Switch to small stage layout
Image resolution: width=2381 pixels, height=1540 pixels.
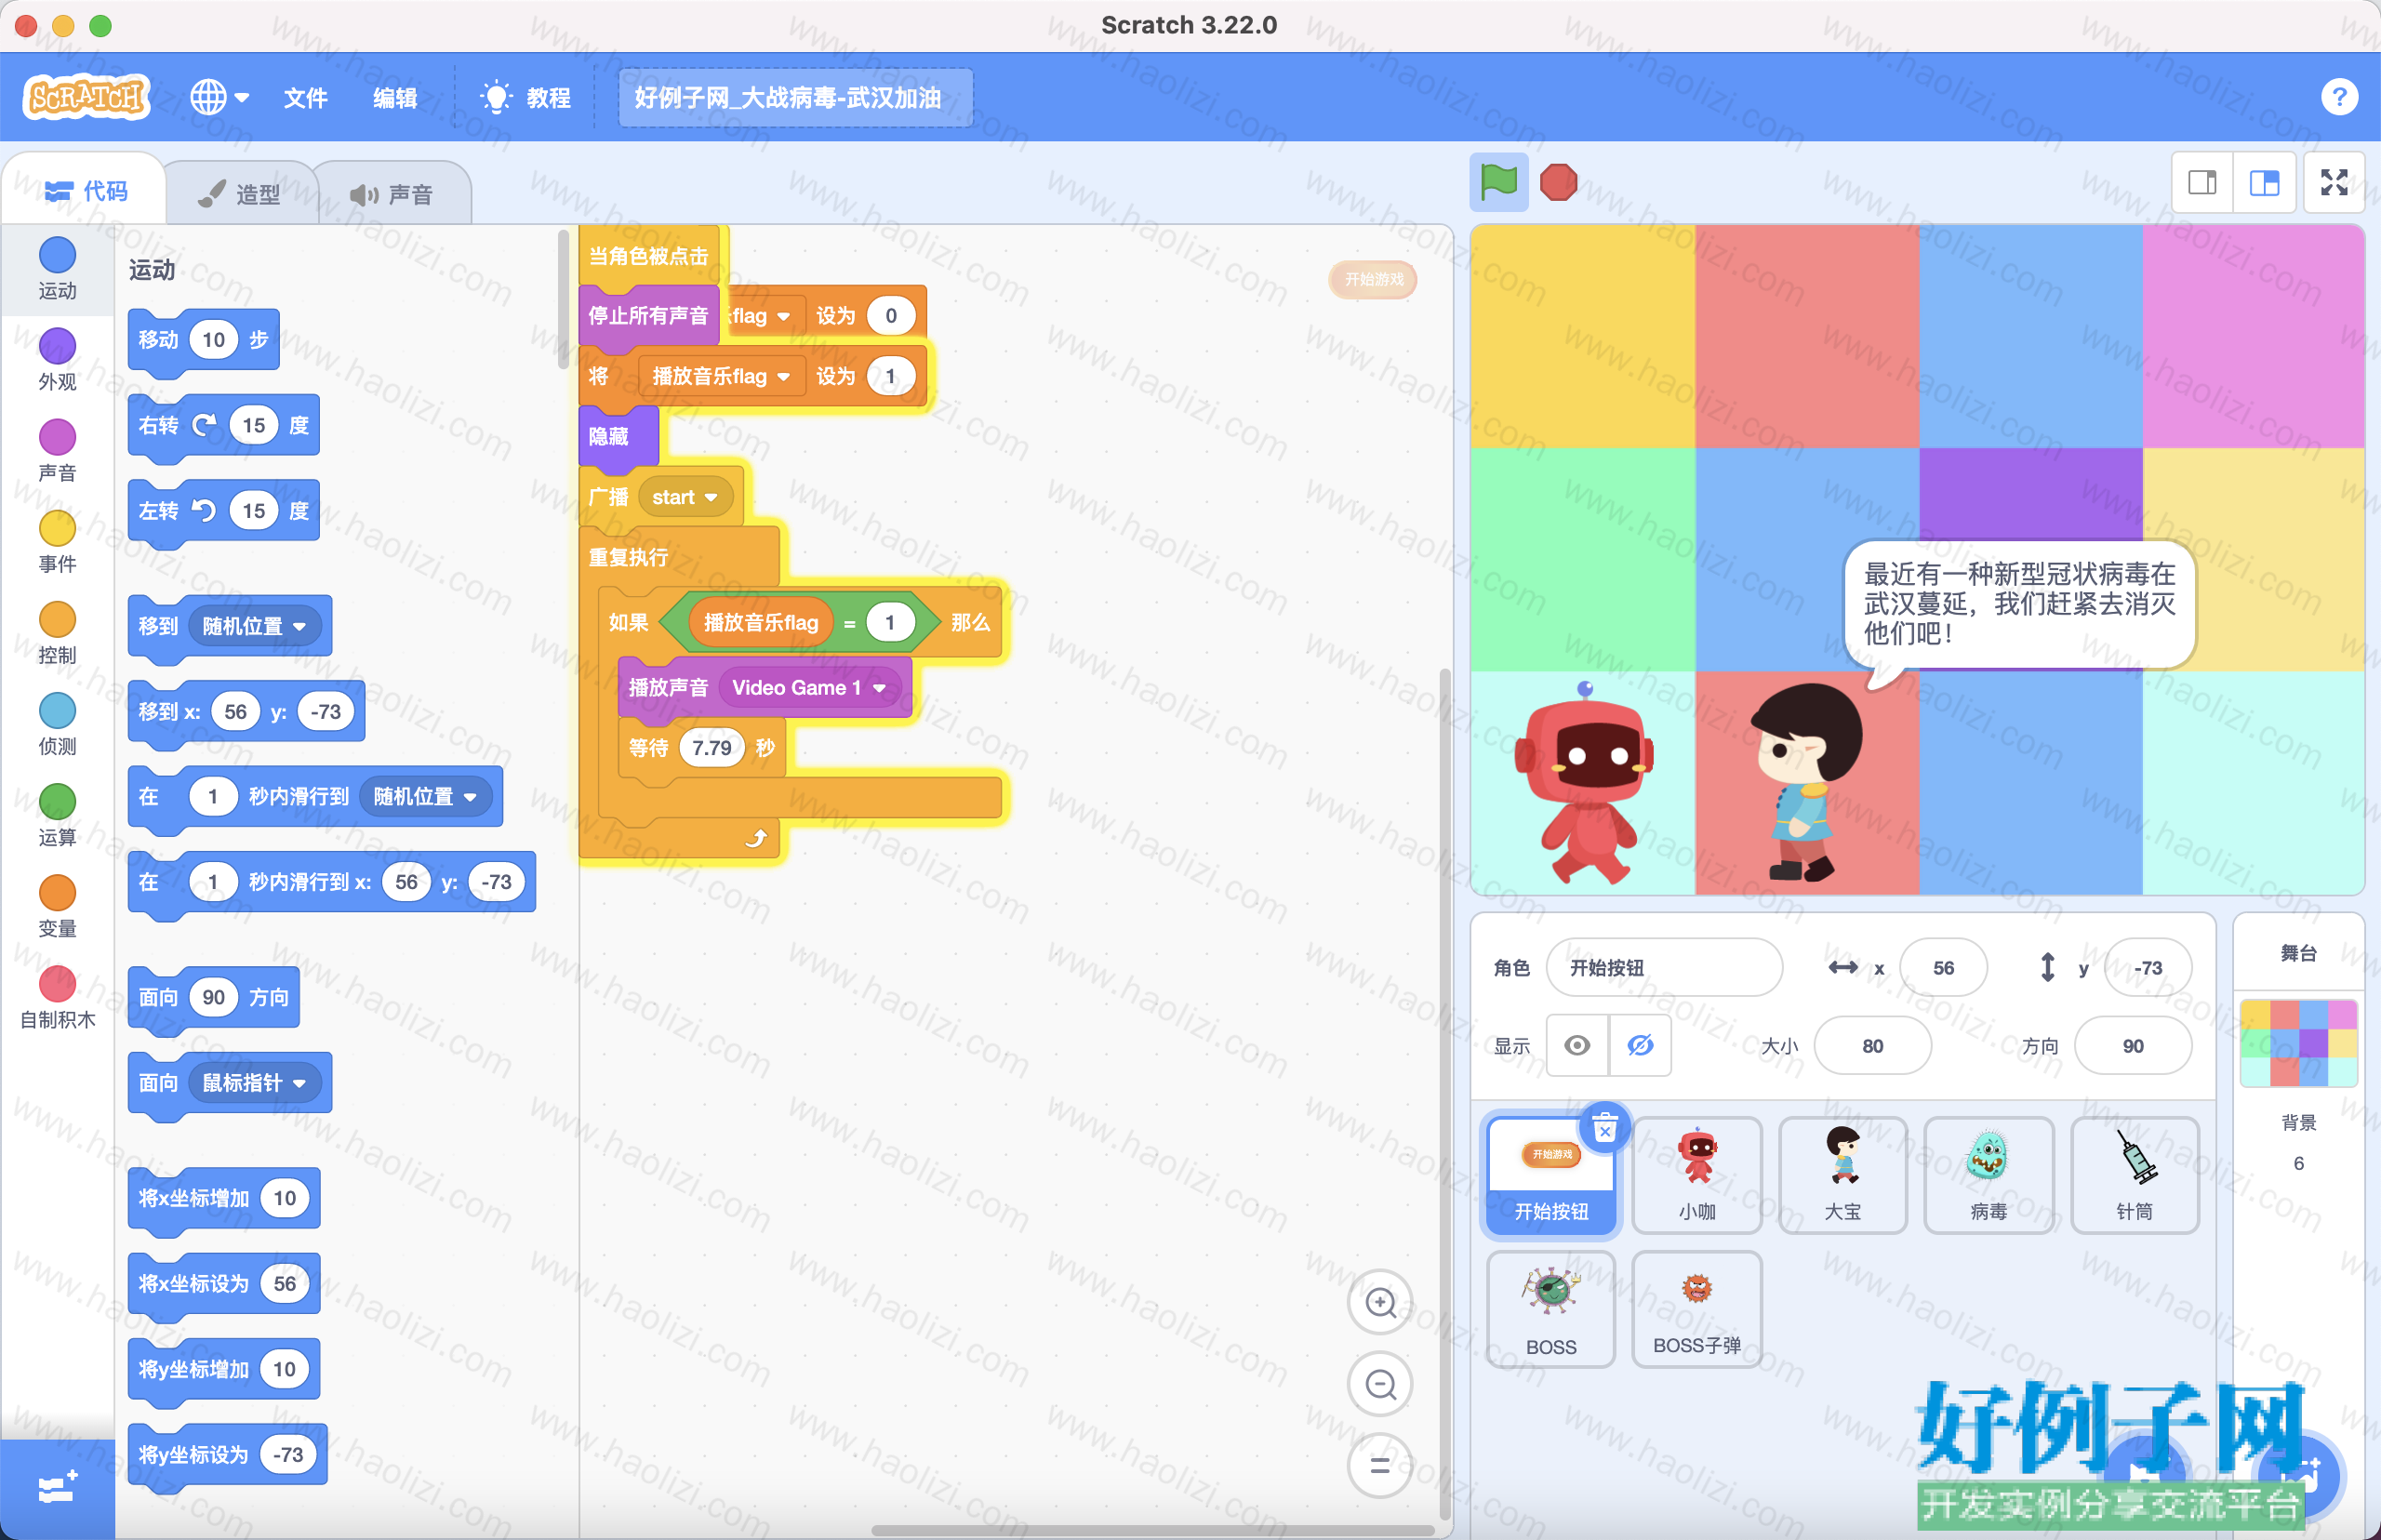click(x=2202, y=182)
